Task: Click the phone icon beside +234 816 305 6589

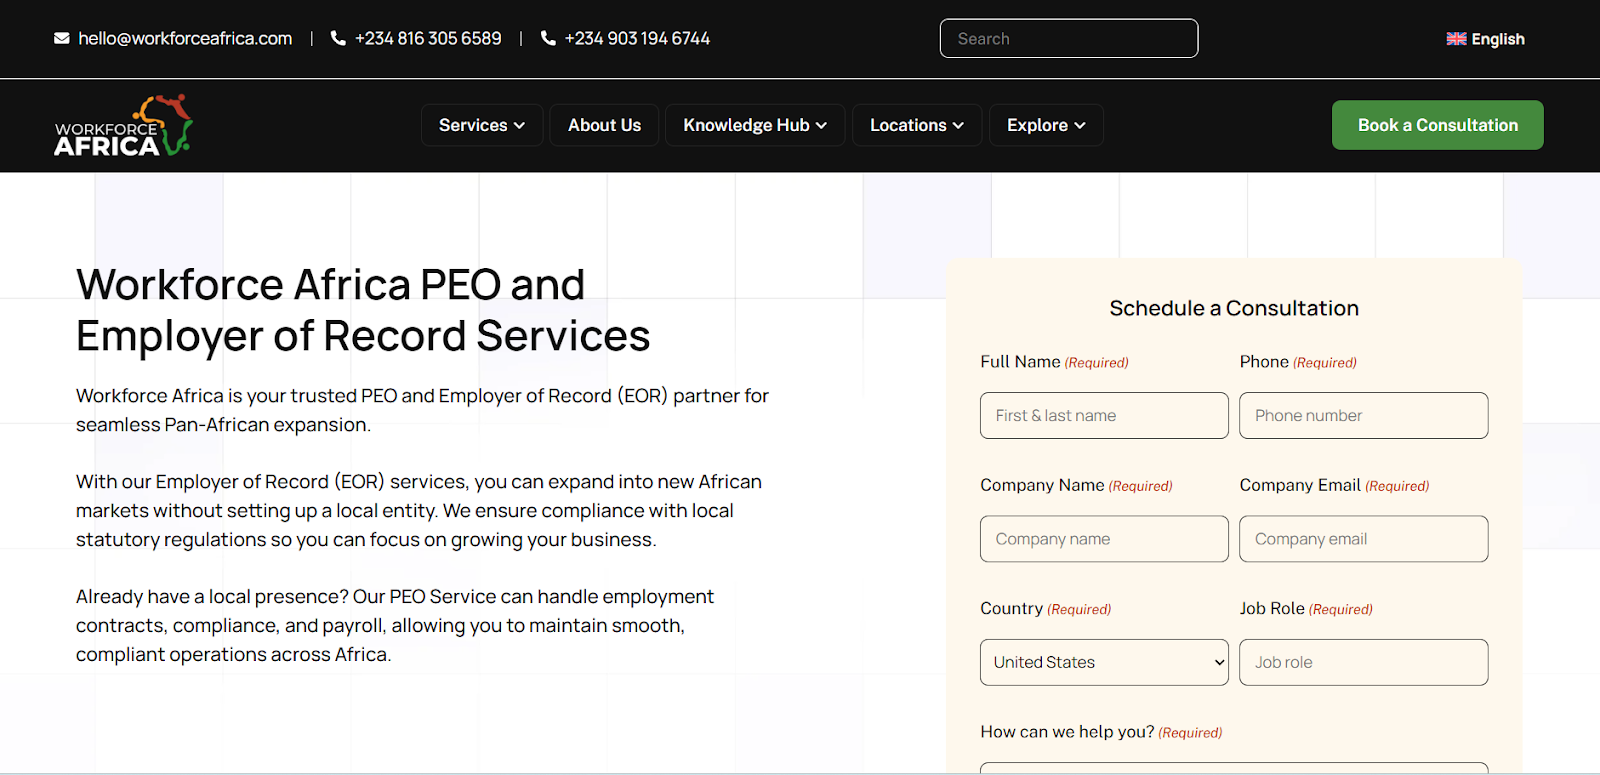Action: click(338, 38)
